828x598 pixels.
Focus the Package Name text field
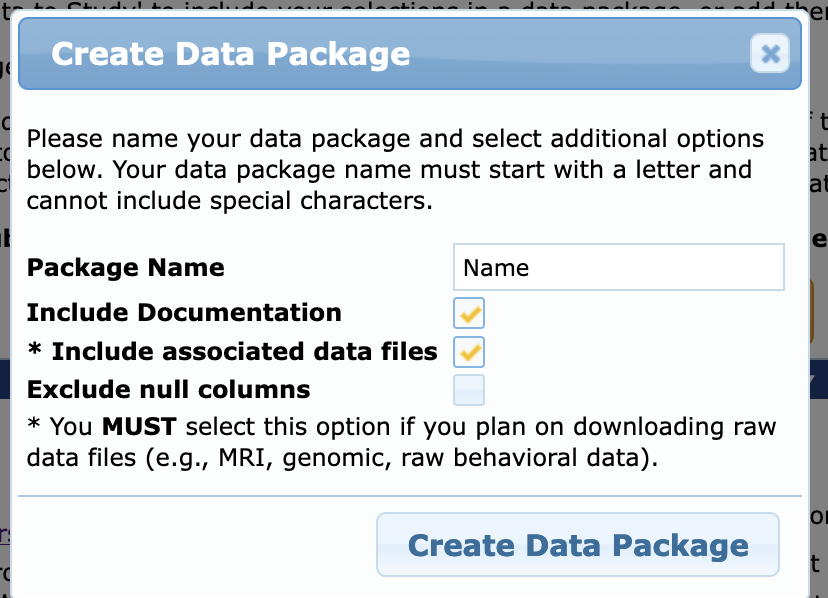(x=618, y=267)
